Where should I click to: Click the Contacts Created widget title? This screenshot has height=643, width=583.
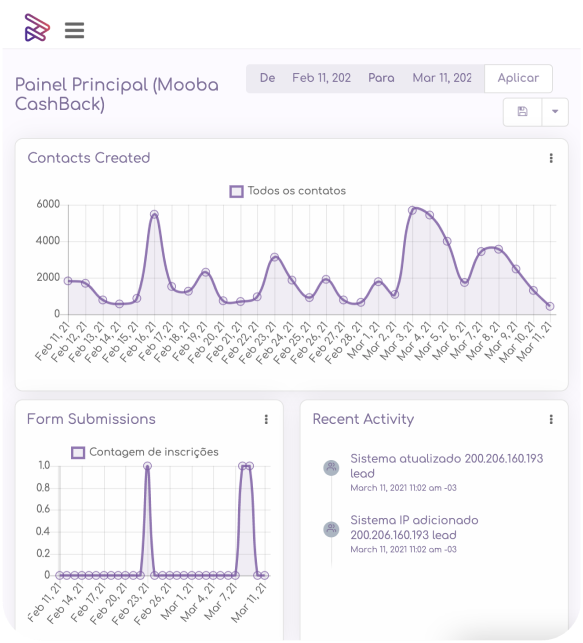[89, 158]
